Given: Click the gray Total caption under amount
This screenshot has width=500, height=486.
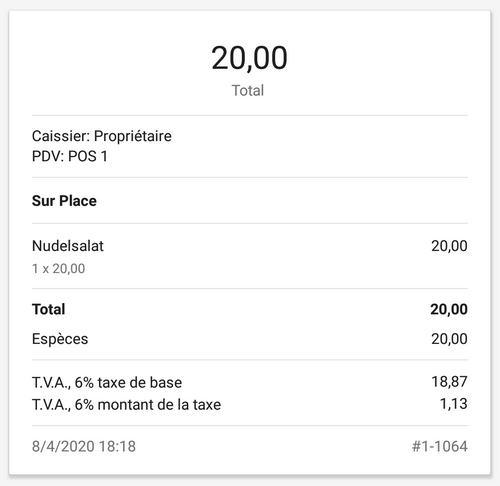Looking at the screenshot, I should coord(248,91).
